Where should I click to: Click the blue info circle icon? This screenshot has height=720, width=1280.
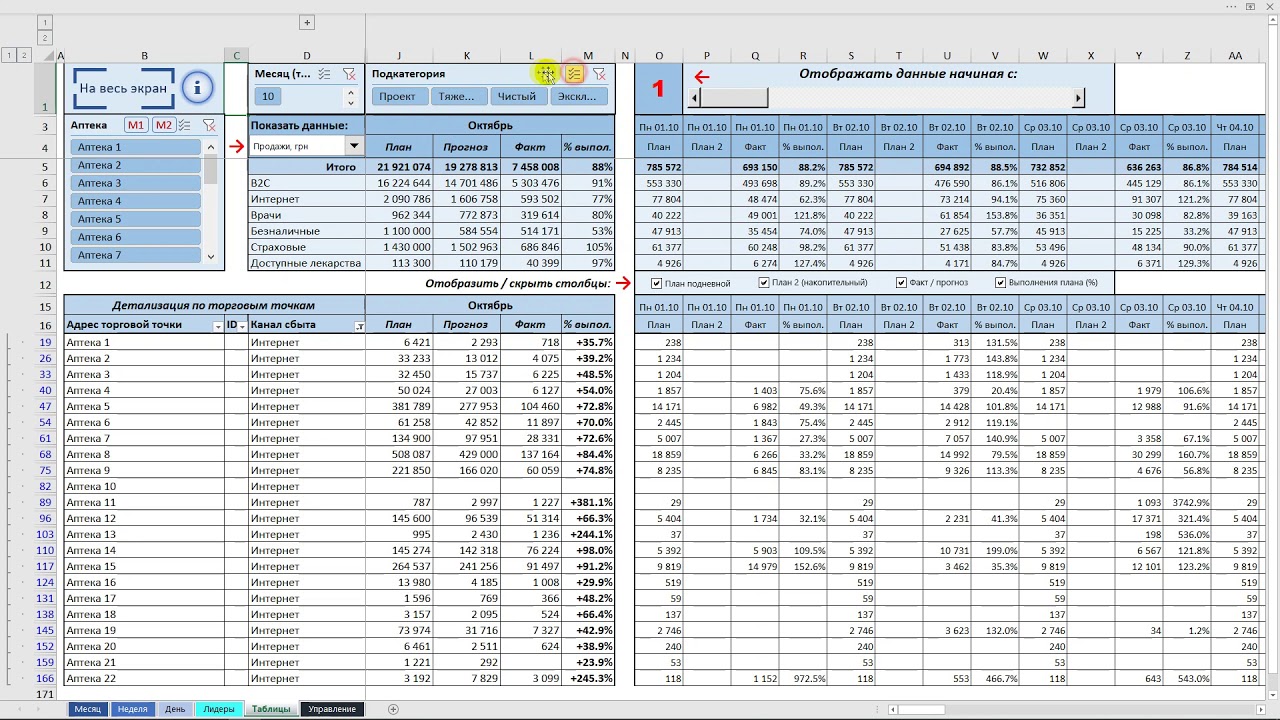pos(197,88)
